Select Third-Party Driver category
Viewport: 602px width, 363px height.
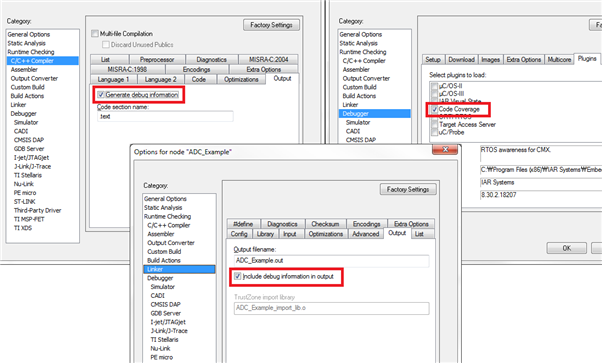coord(38,210)
